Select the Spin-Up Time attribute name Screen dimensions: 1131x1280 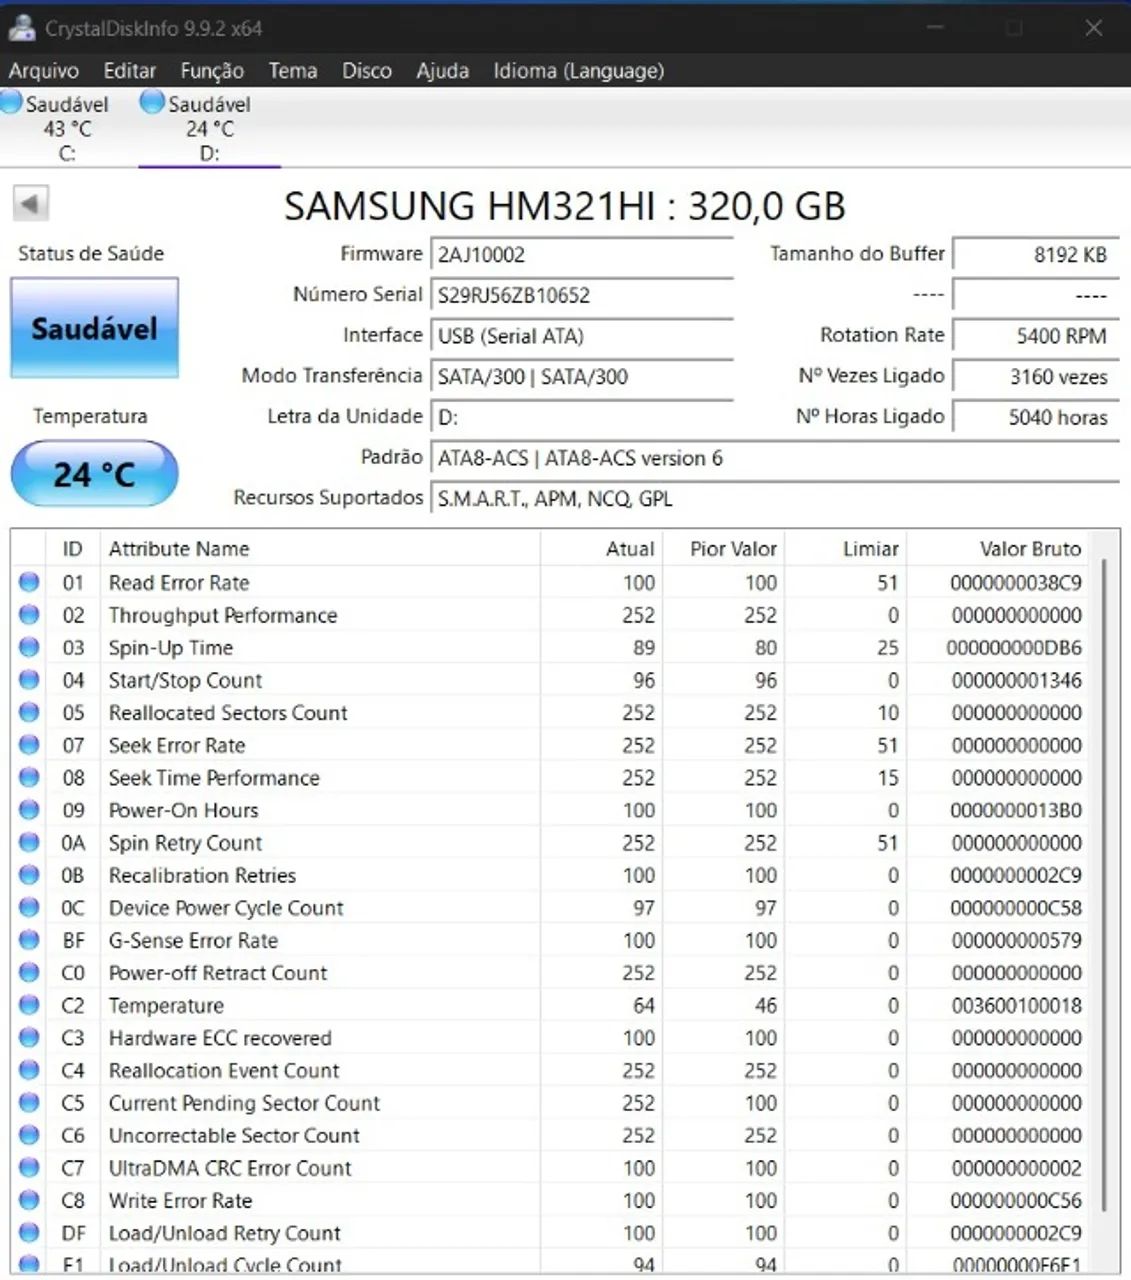point(171,647)
